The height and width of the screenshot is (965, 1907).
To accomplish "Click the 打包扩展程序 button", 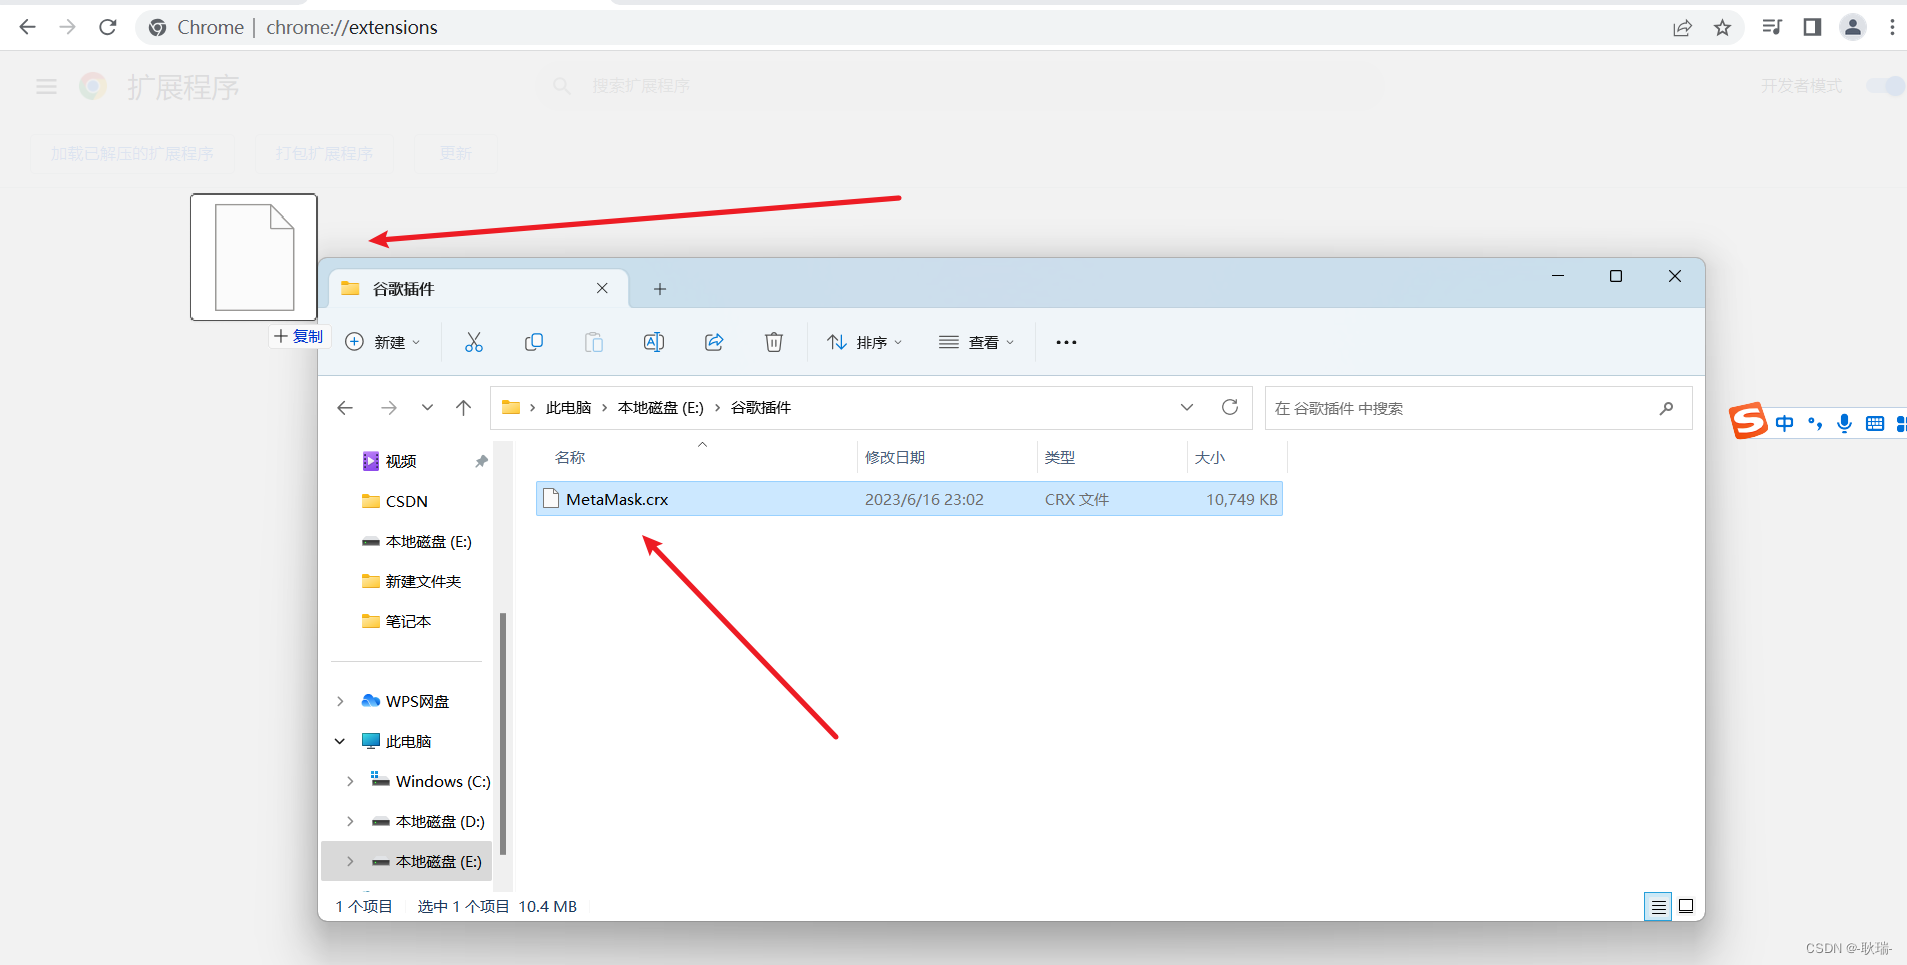I will pos(324,153).
